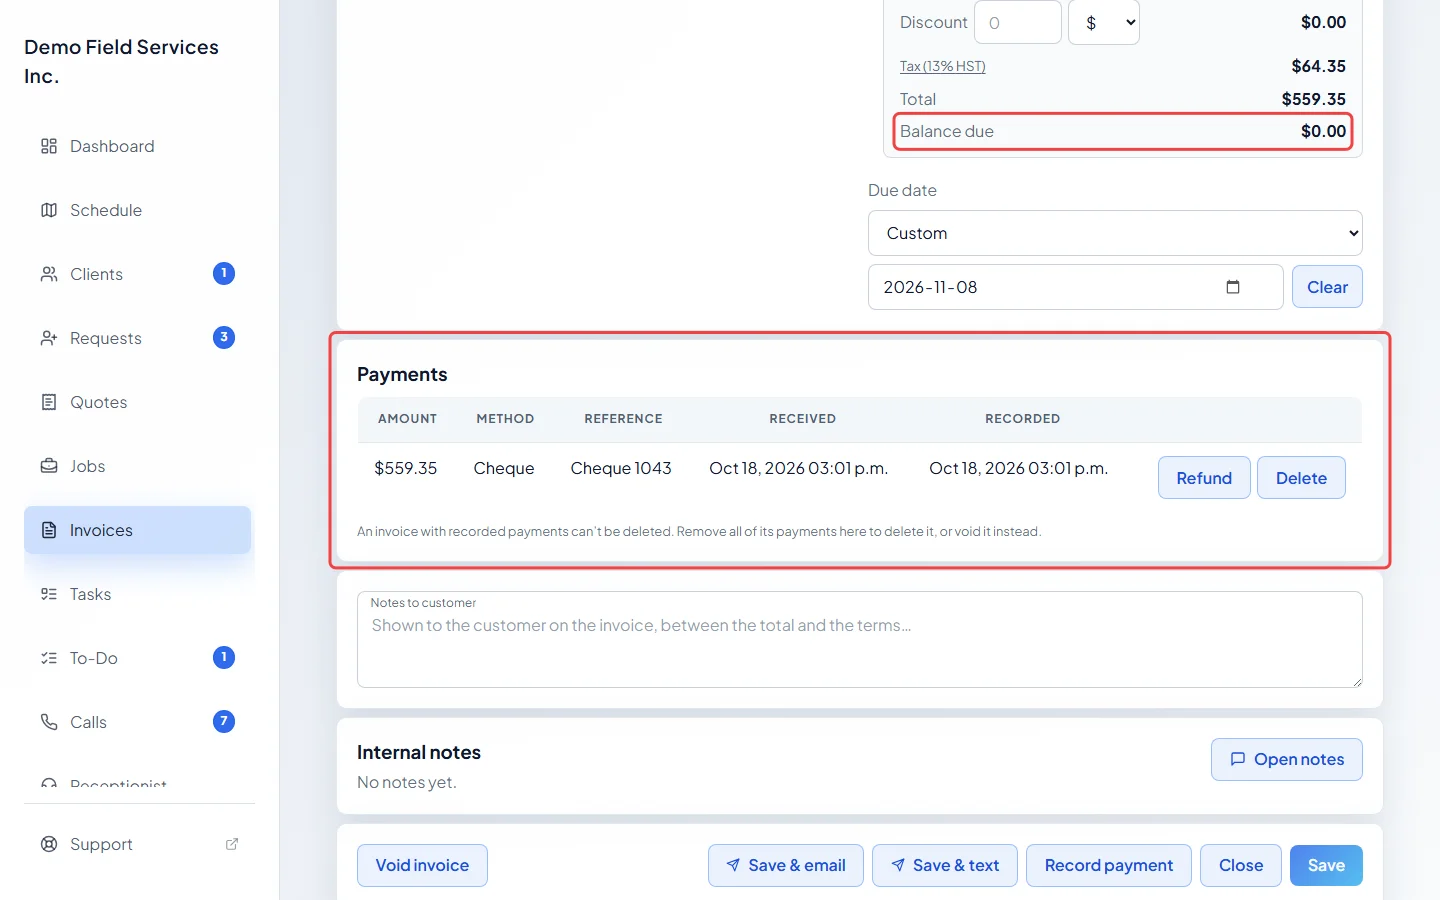Go to the Schedule section
Screen dimensions: 1440x900
click(138, 210)
